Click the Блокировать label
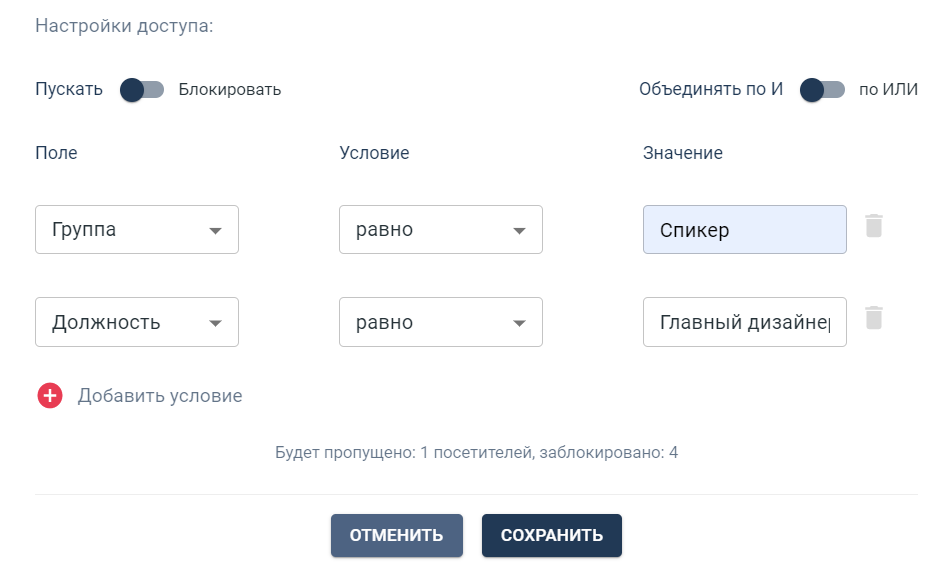This screenshot has height=570, width=951. tap(230, 90)
